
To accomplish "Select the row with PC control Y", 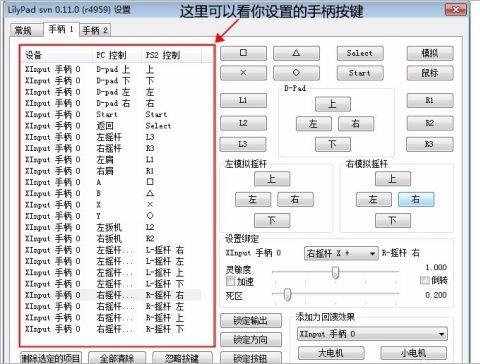I will (x=112, y=216).
